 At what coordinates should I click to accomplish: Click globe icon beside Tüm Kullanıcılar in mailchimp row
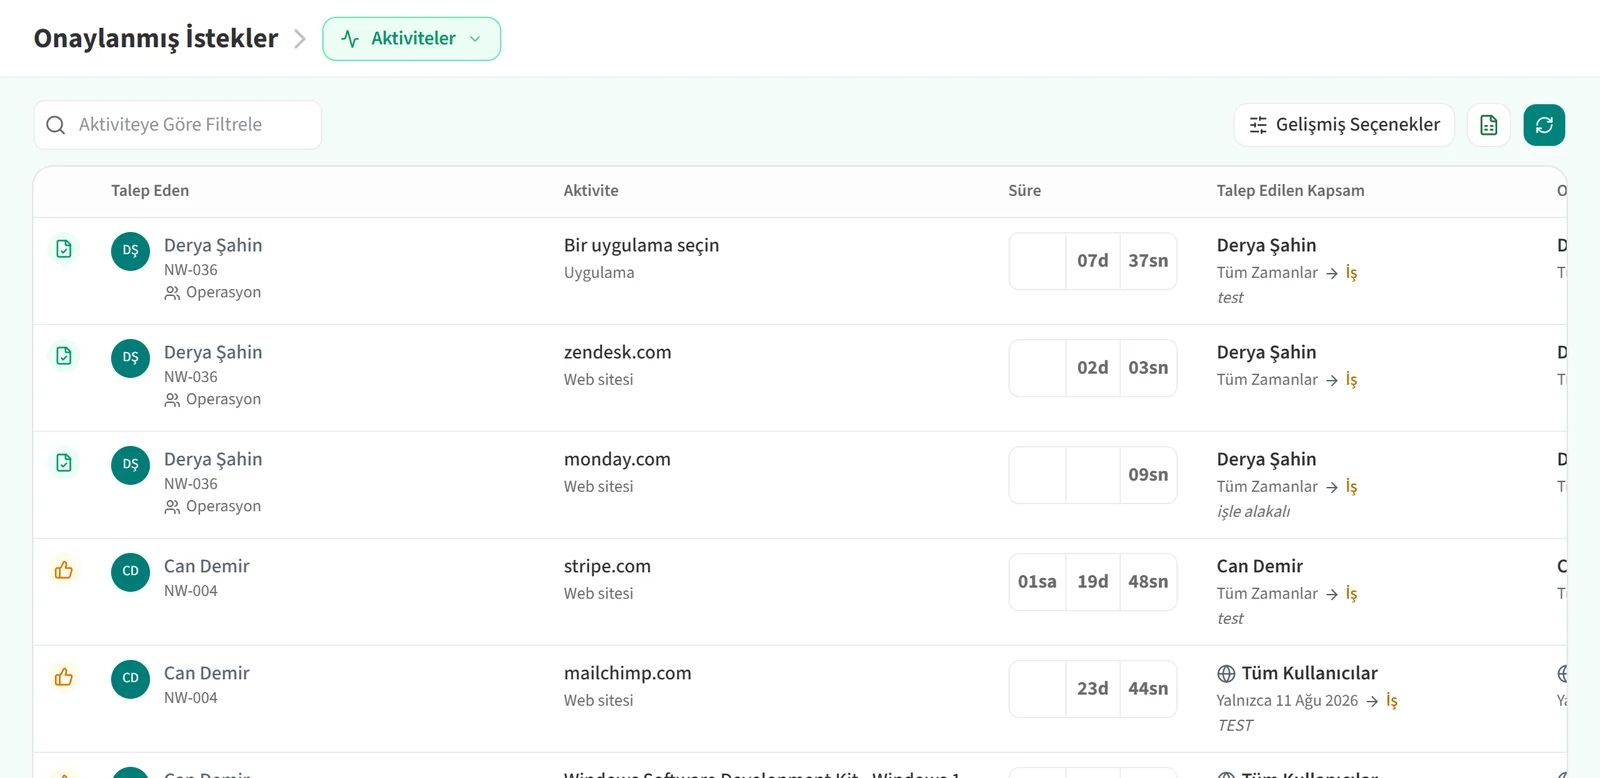point(1226,674)
